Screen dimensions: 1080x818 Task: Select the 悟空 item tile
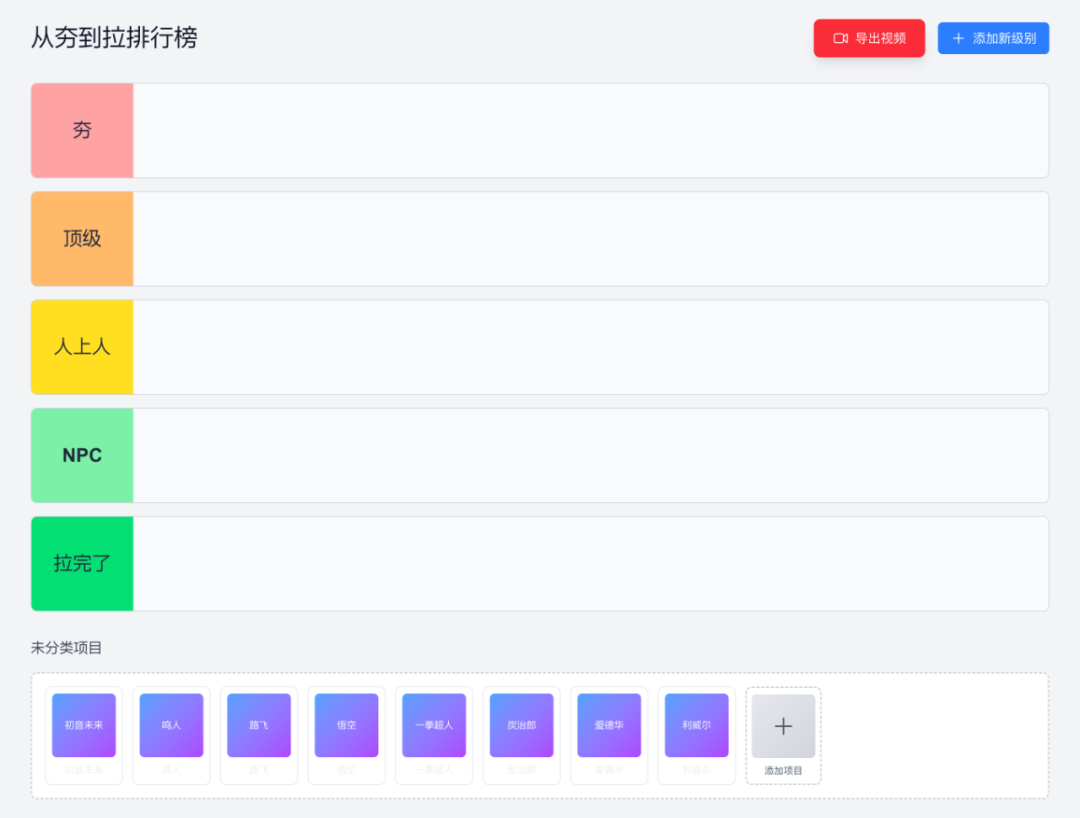point(346,724)
